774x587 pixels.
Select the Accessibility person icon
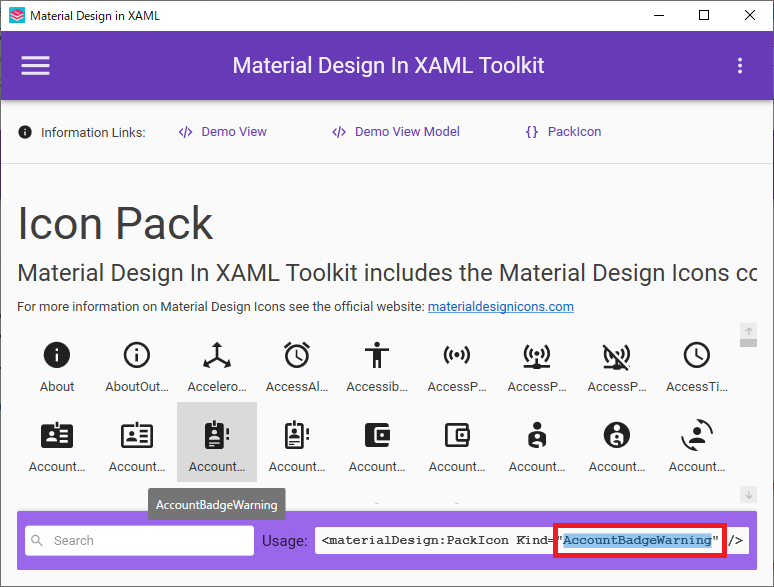point(377,355)
